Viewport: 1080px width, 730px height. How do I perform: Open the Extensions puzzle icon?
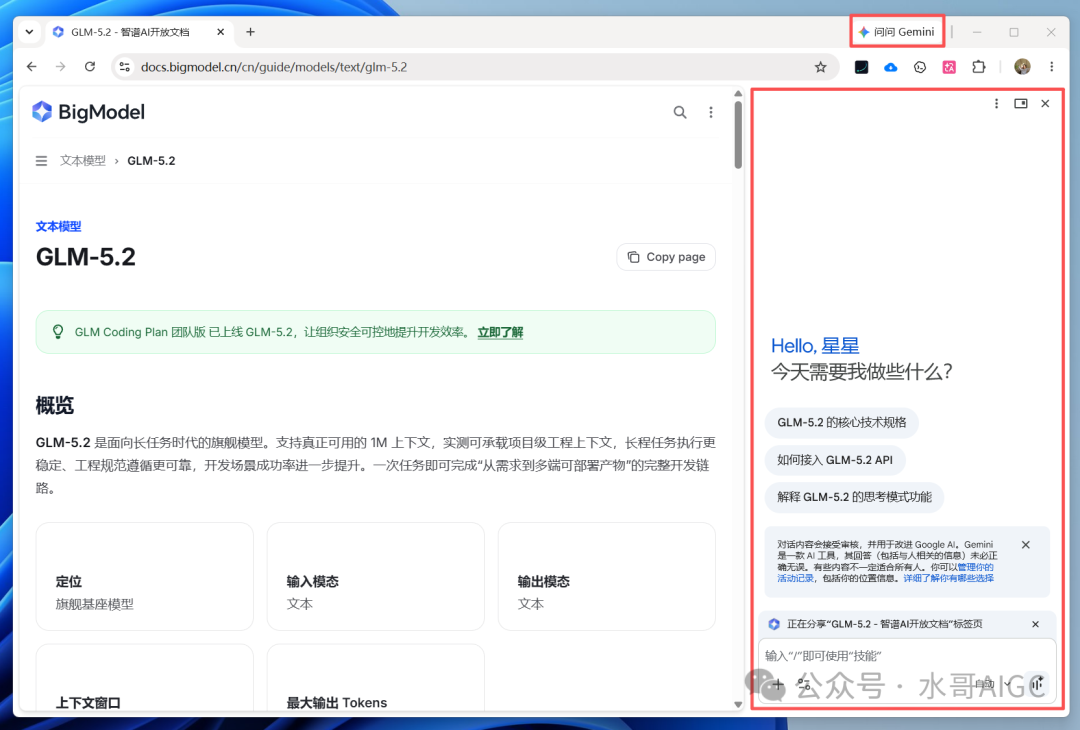(x=979, y=67)
